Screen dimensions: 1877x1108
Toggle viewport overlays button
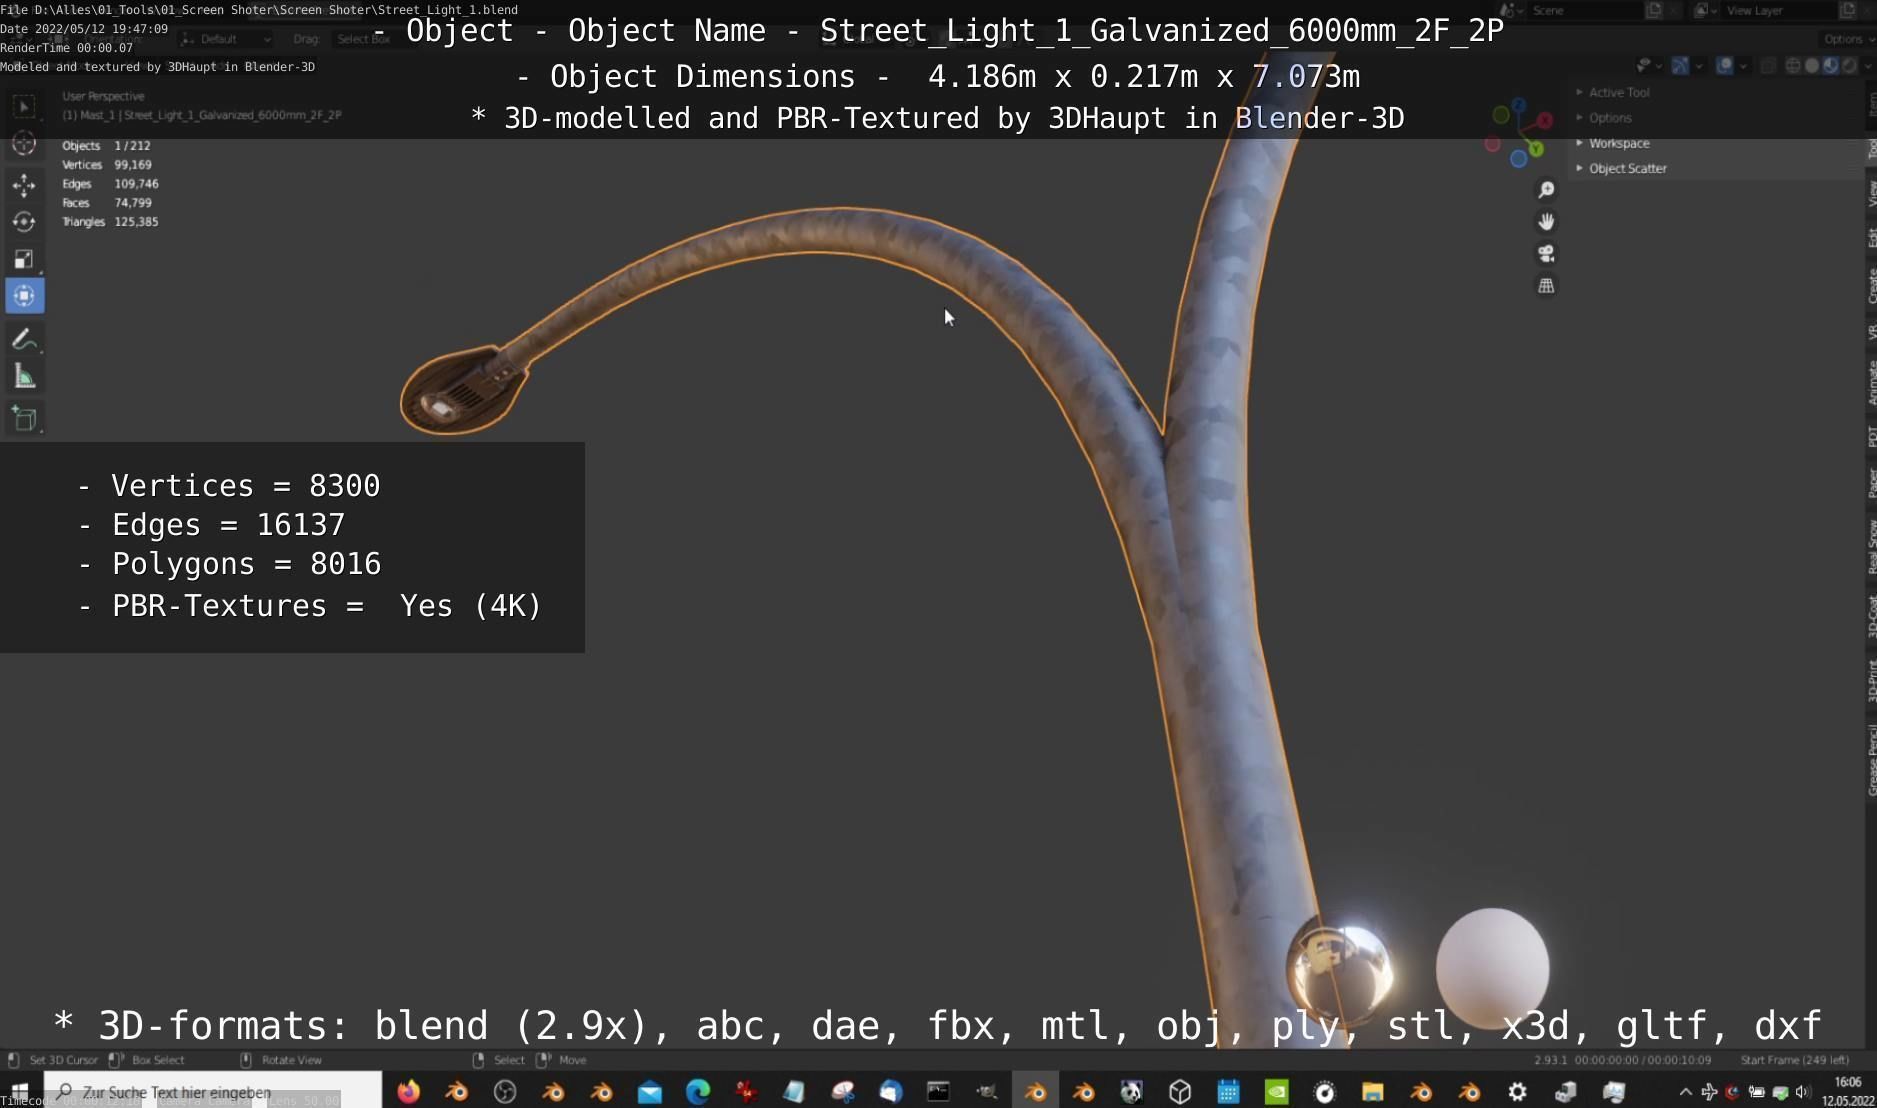point(1724,66)
